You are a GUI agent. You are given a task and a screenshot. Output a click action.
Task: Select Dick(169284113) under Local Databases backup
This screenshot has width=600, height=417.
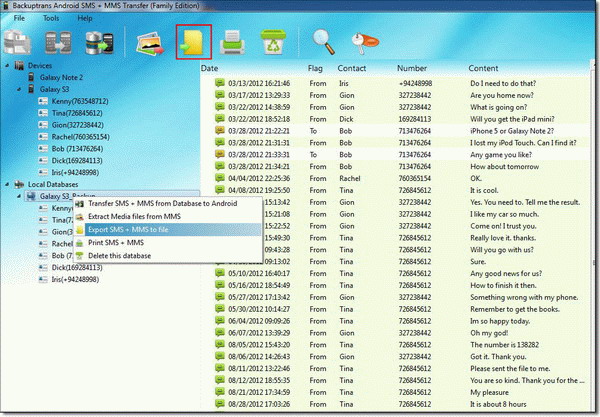[77, 267]
